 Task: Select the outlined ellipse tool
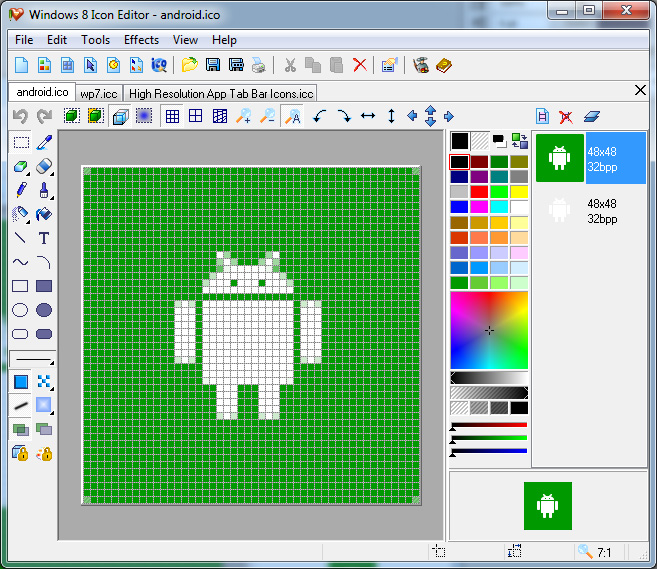coord(20,310)
